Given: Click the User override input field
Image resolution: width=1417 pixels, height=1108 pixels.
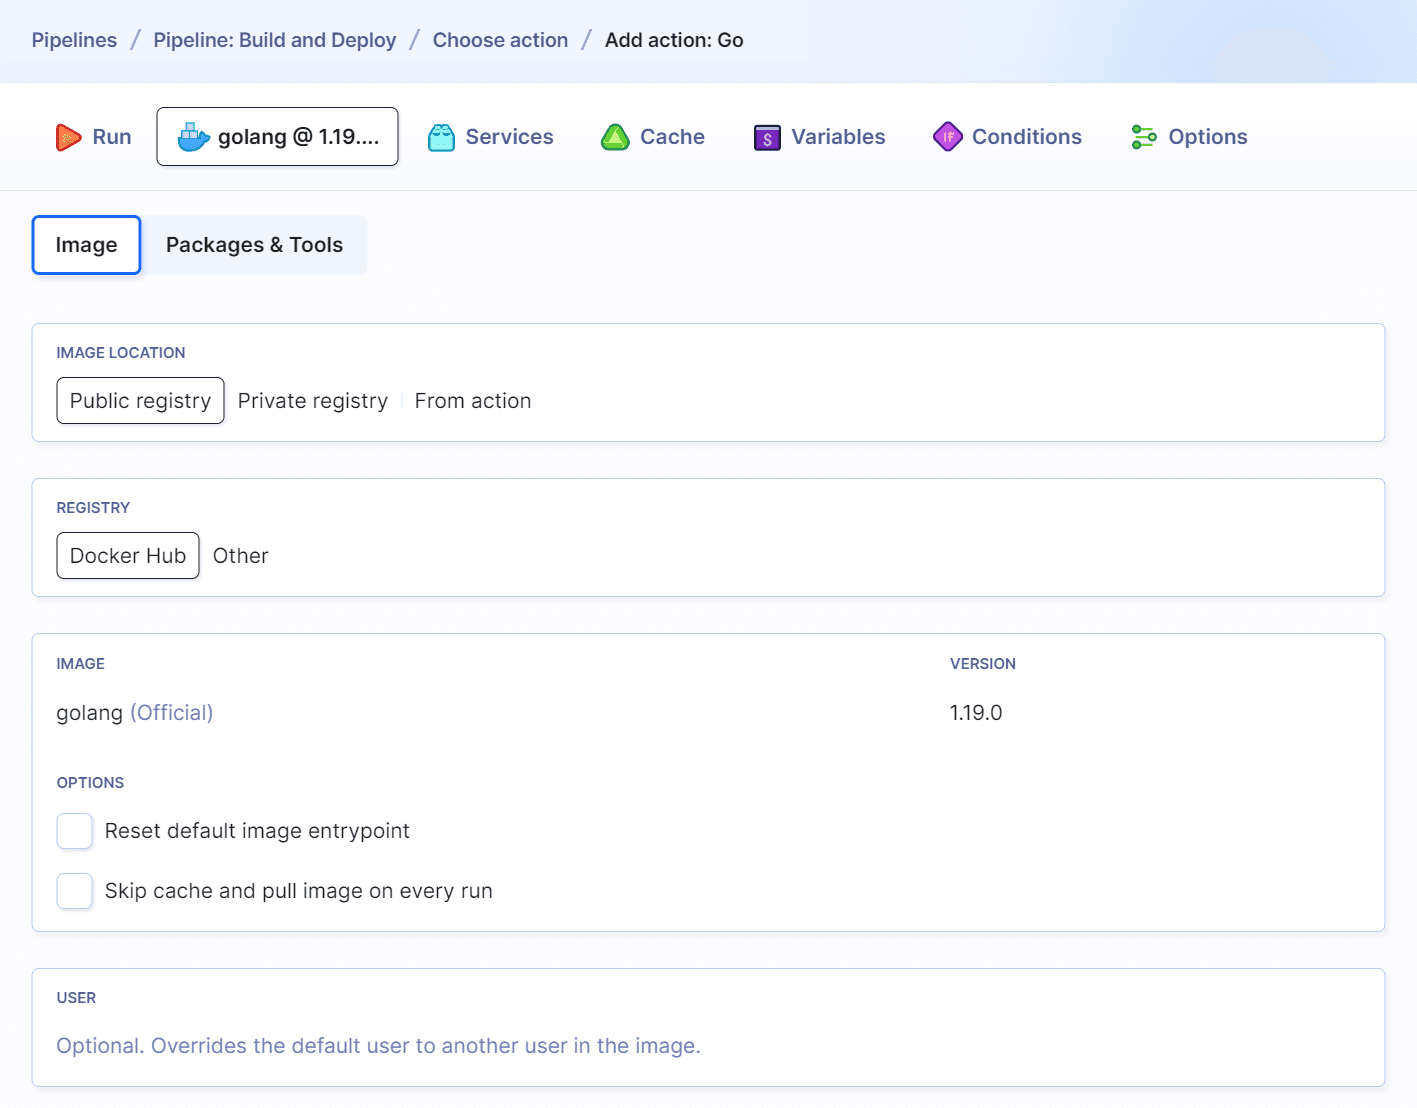Looking at the screenshot, I should coord(378,1046).
